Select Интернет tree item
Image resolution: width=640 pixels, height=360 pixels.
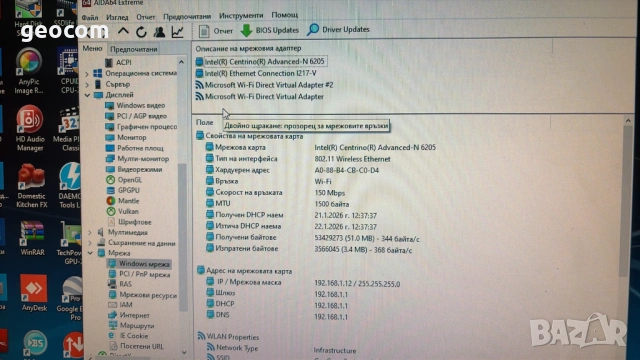pos(129,315)
